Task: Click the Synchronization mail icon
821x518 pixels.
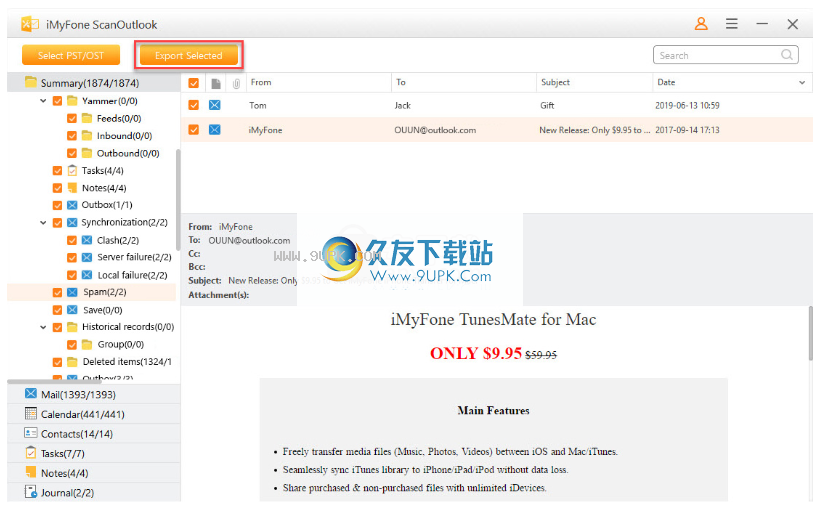Action: 72,223
